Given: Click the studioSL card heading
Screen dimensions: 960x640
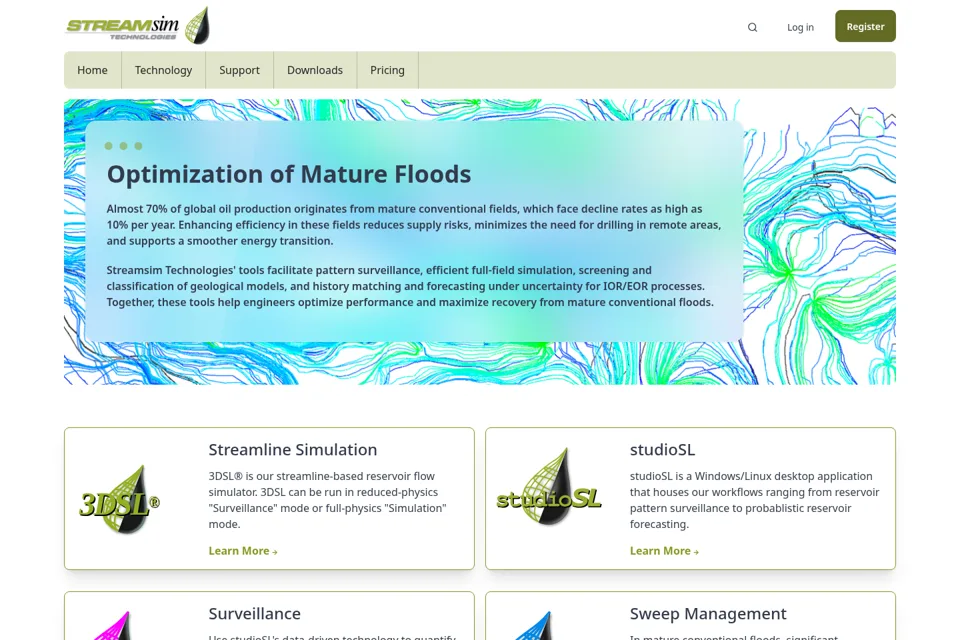Looking at the screenshot, I should click(662, 450).
